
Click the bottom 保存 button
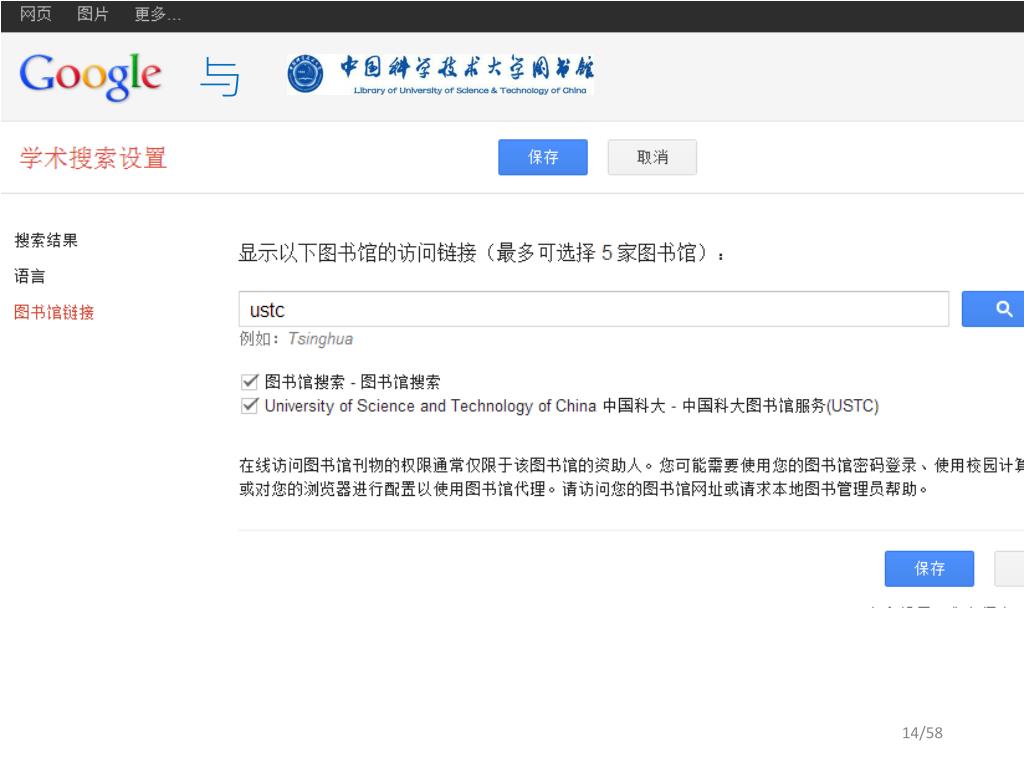(x=929, y=568)
